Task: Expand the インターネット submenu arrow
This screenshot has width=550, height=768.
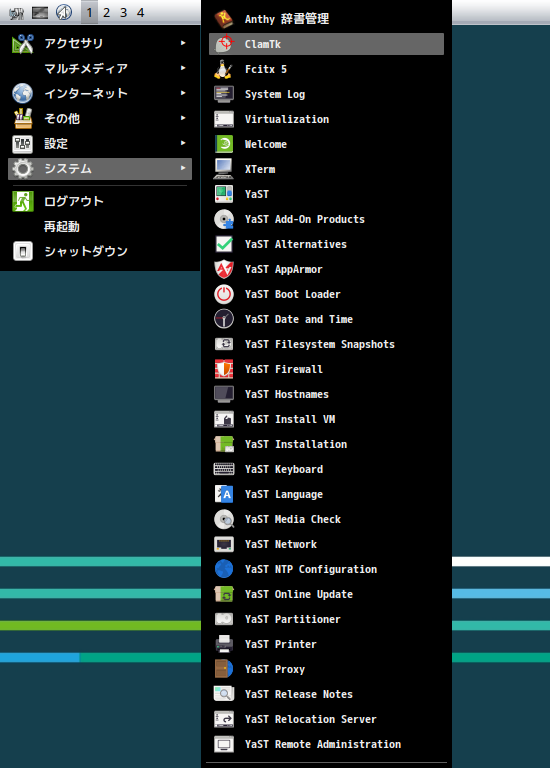Action: (183, 93)
